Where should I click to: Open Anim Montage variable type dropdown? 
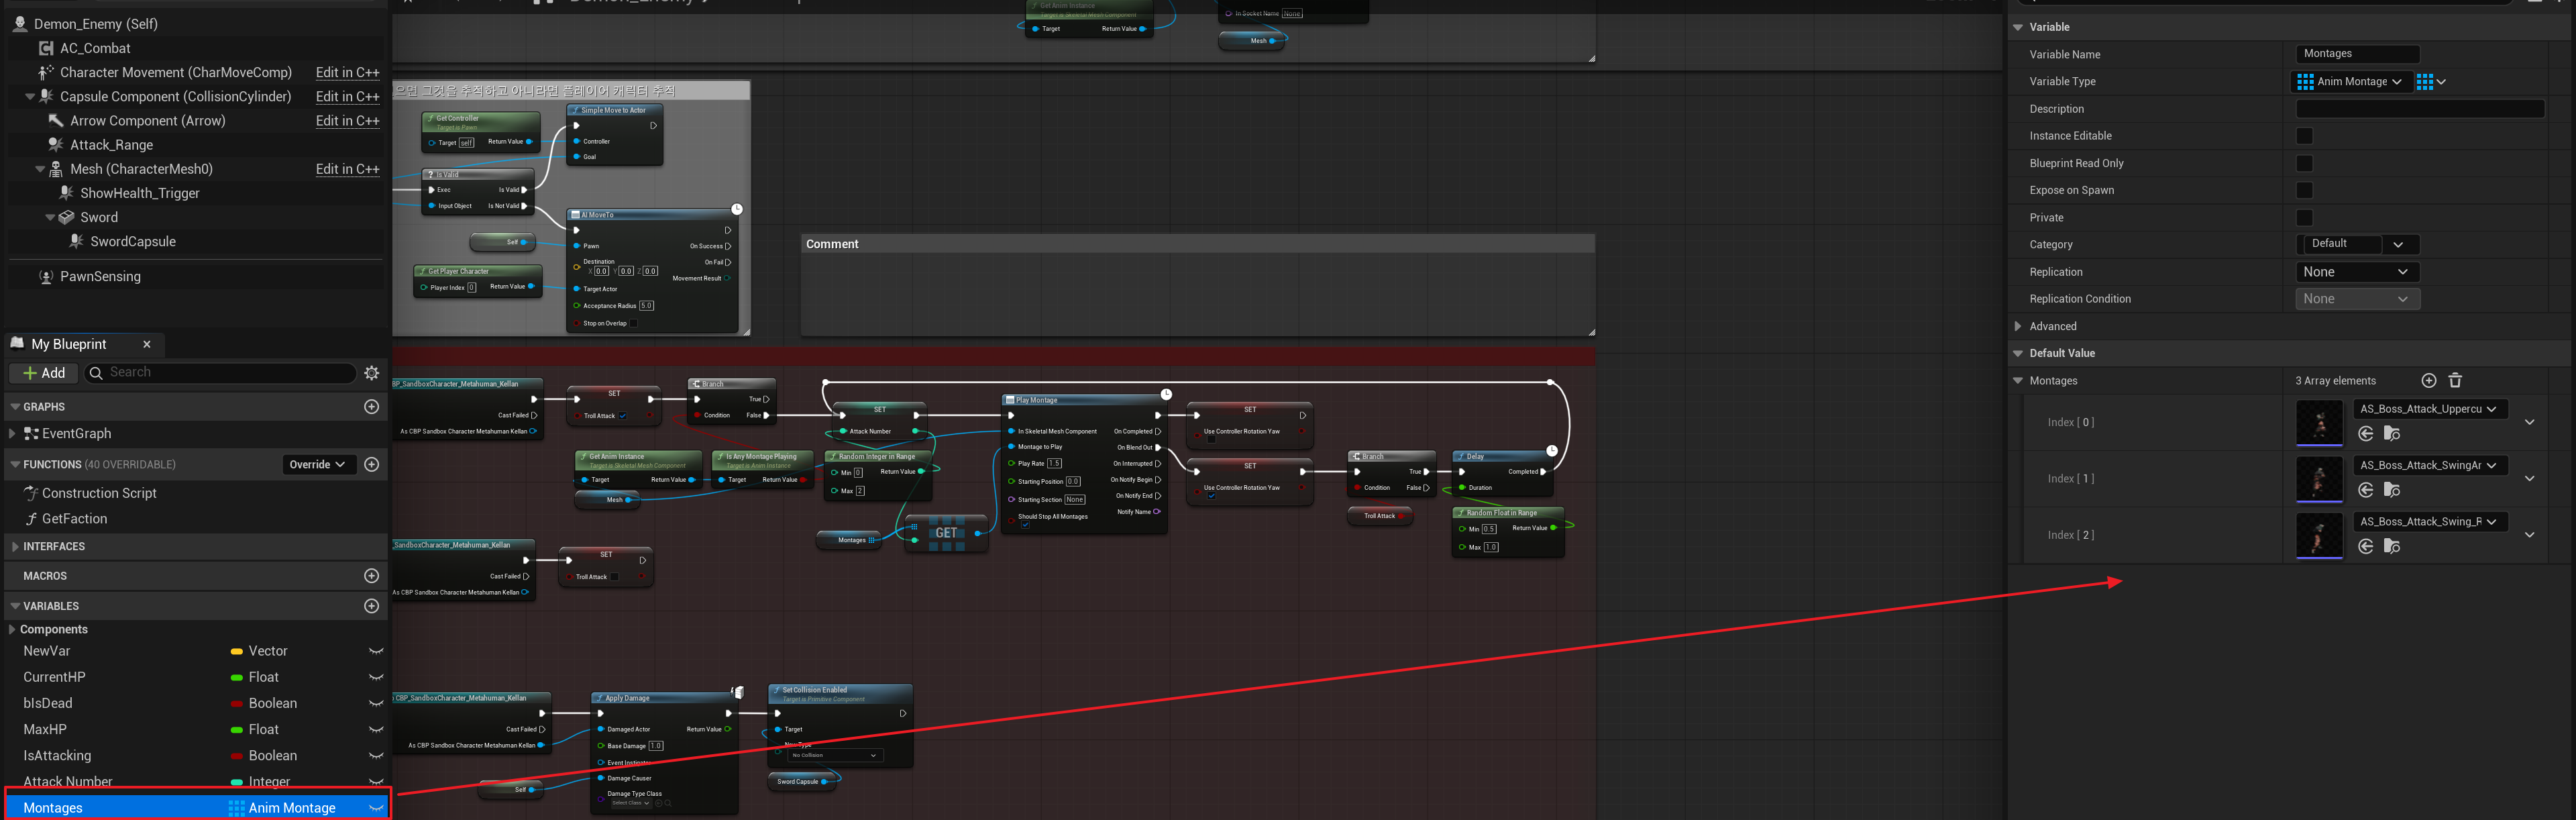click(2348, 82)
